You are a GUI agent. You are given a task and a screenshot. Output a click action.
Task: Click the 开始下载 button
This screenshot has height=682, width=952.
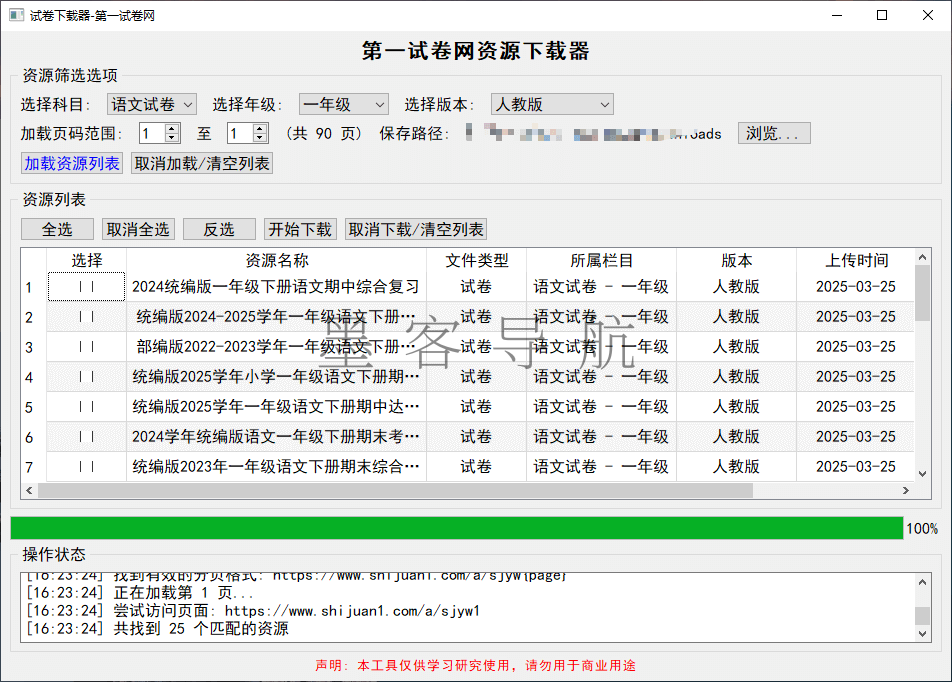tap(300, 229)
